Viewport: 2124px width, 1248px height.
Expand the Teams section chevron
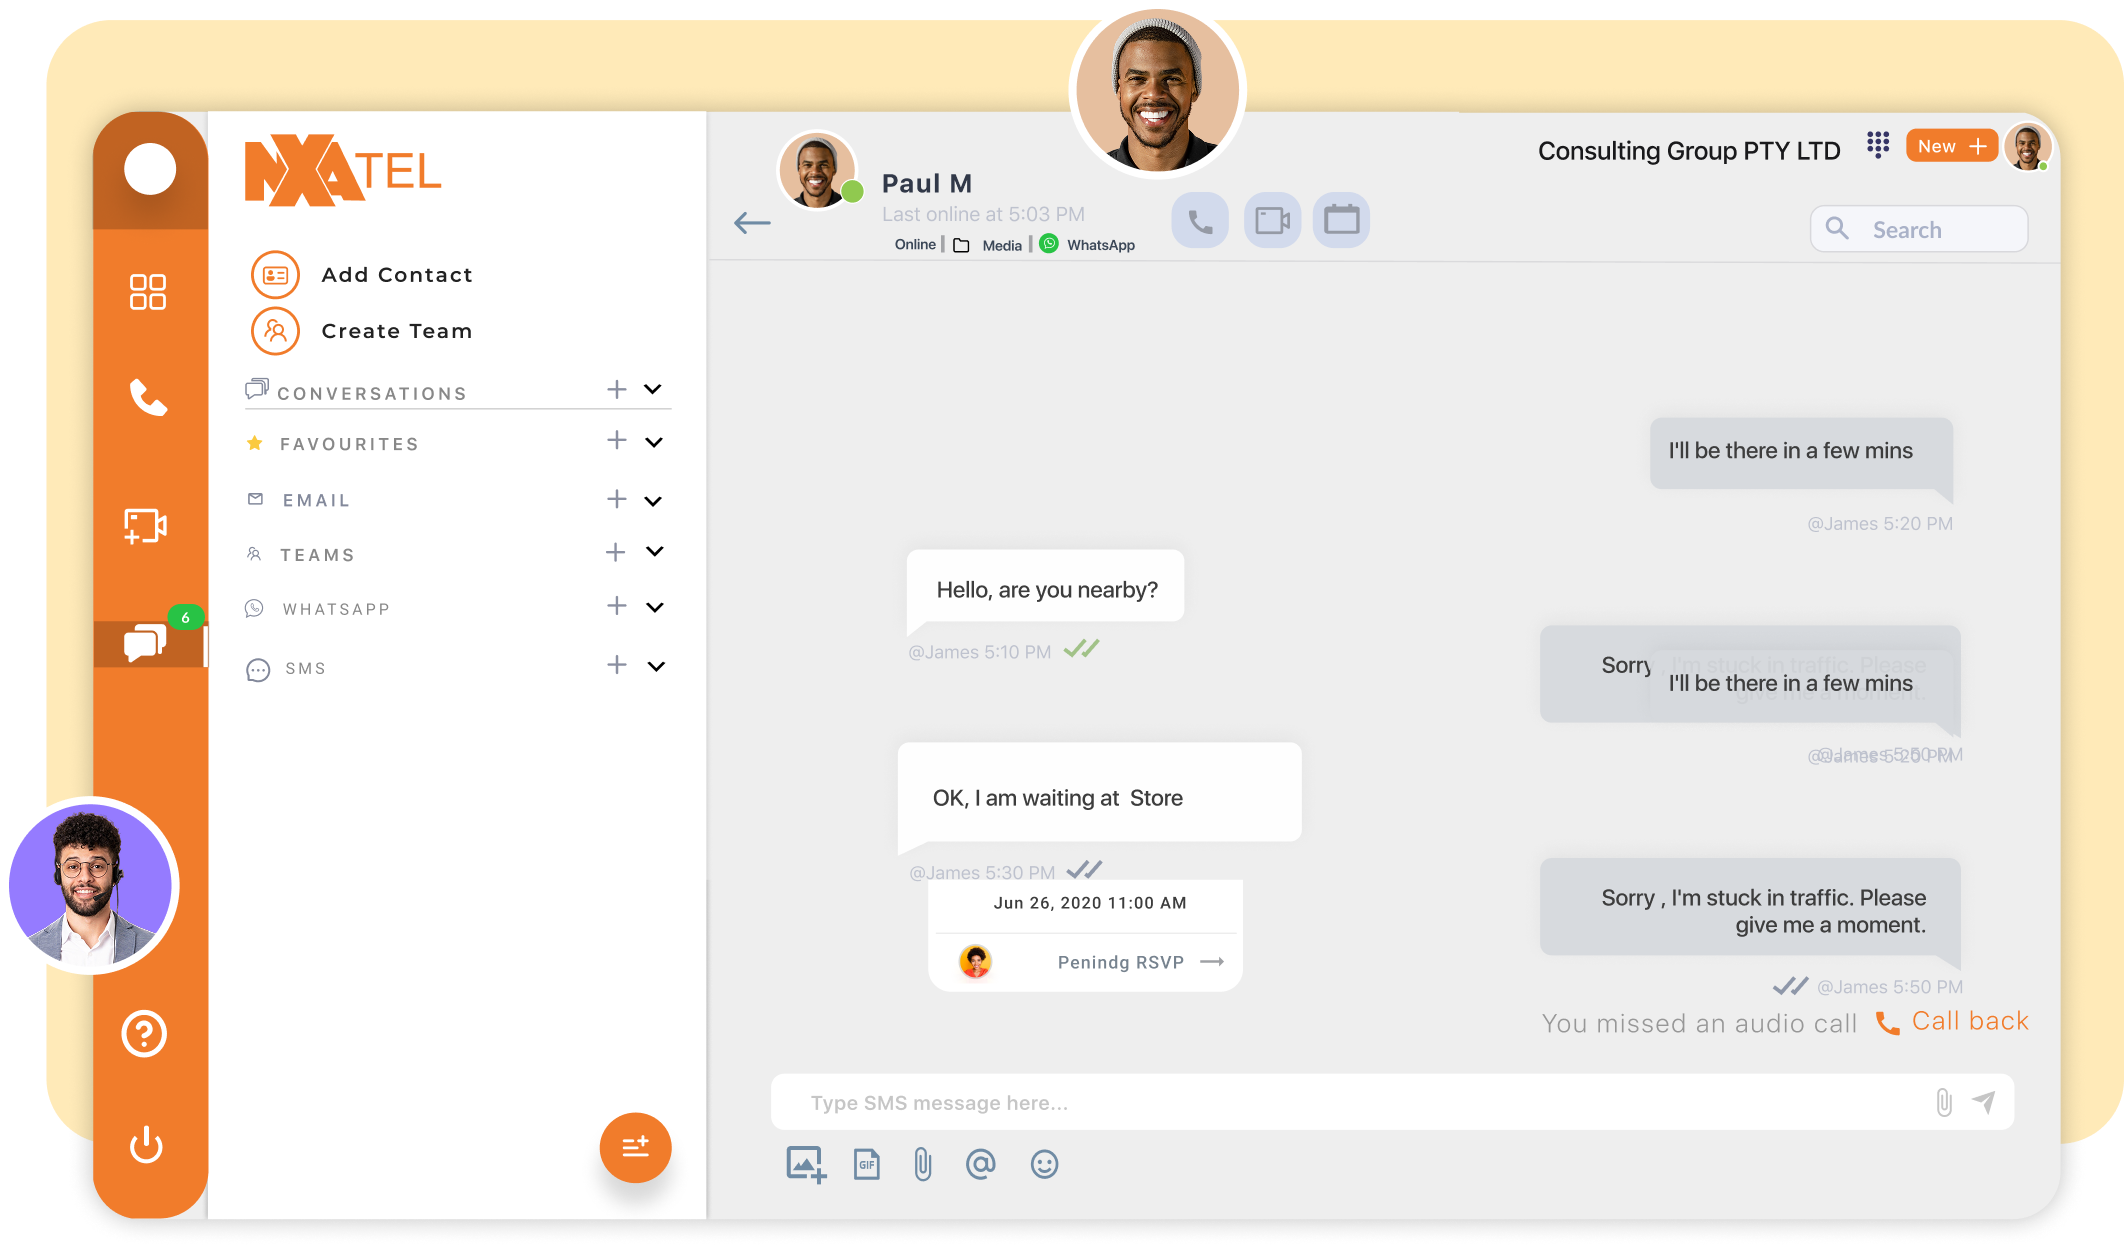655,552
